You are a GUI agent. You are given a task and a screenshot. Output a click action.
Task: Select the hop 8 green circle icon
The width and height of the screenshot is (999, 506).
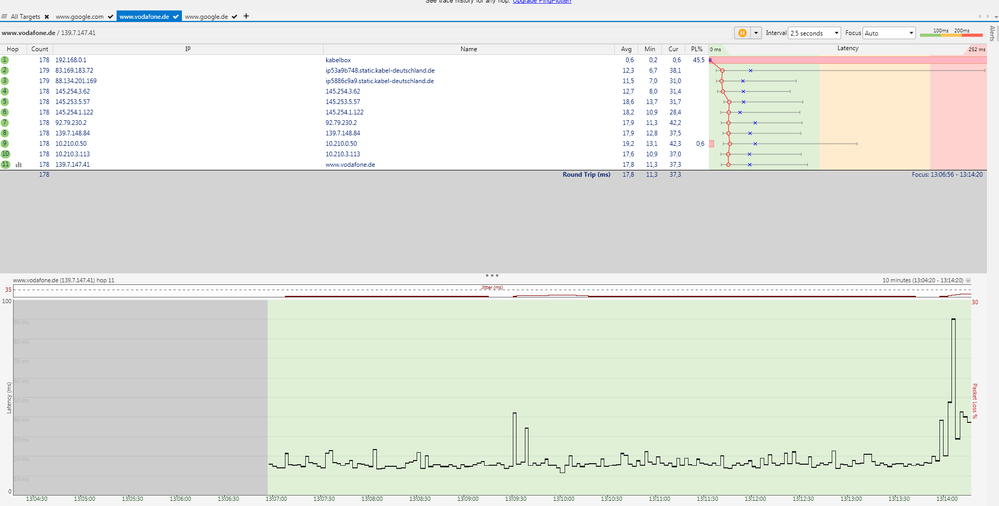[x=5, y=133]
